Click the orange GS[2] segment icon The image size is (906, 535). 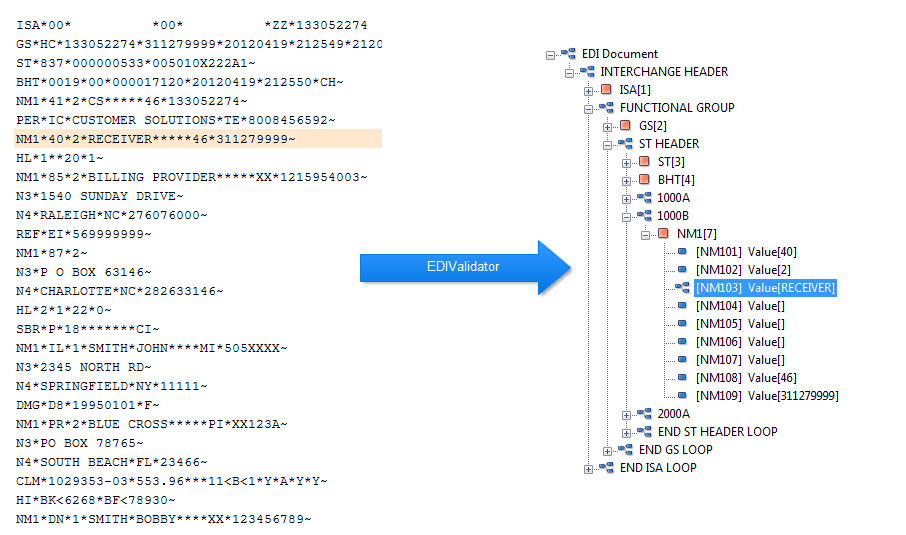point(625,125)
